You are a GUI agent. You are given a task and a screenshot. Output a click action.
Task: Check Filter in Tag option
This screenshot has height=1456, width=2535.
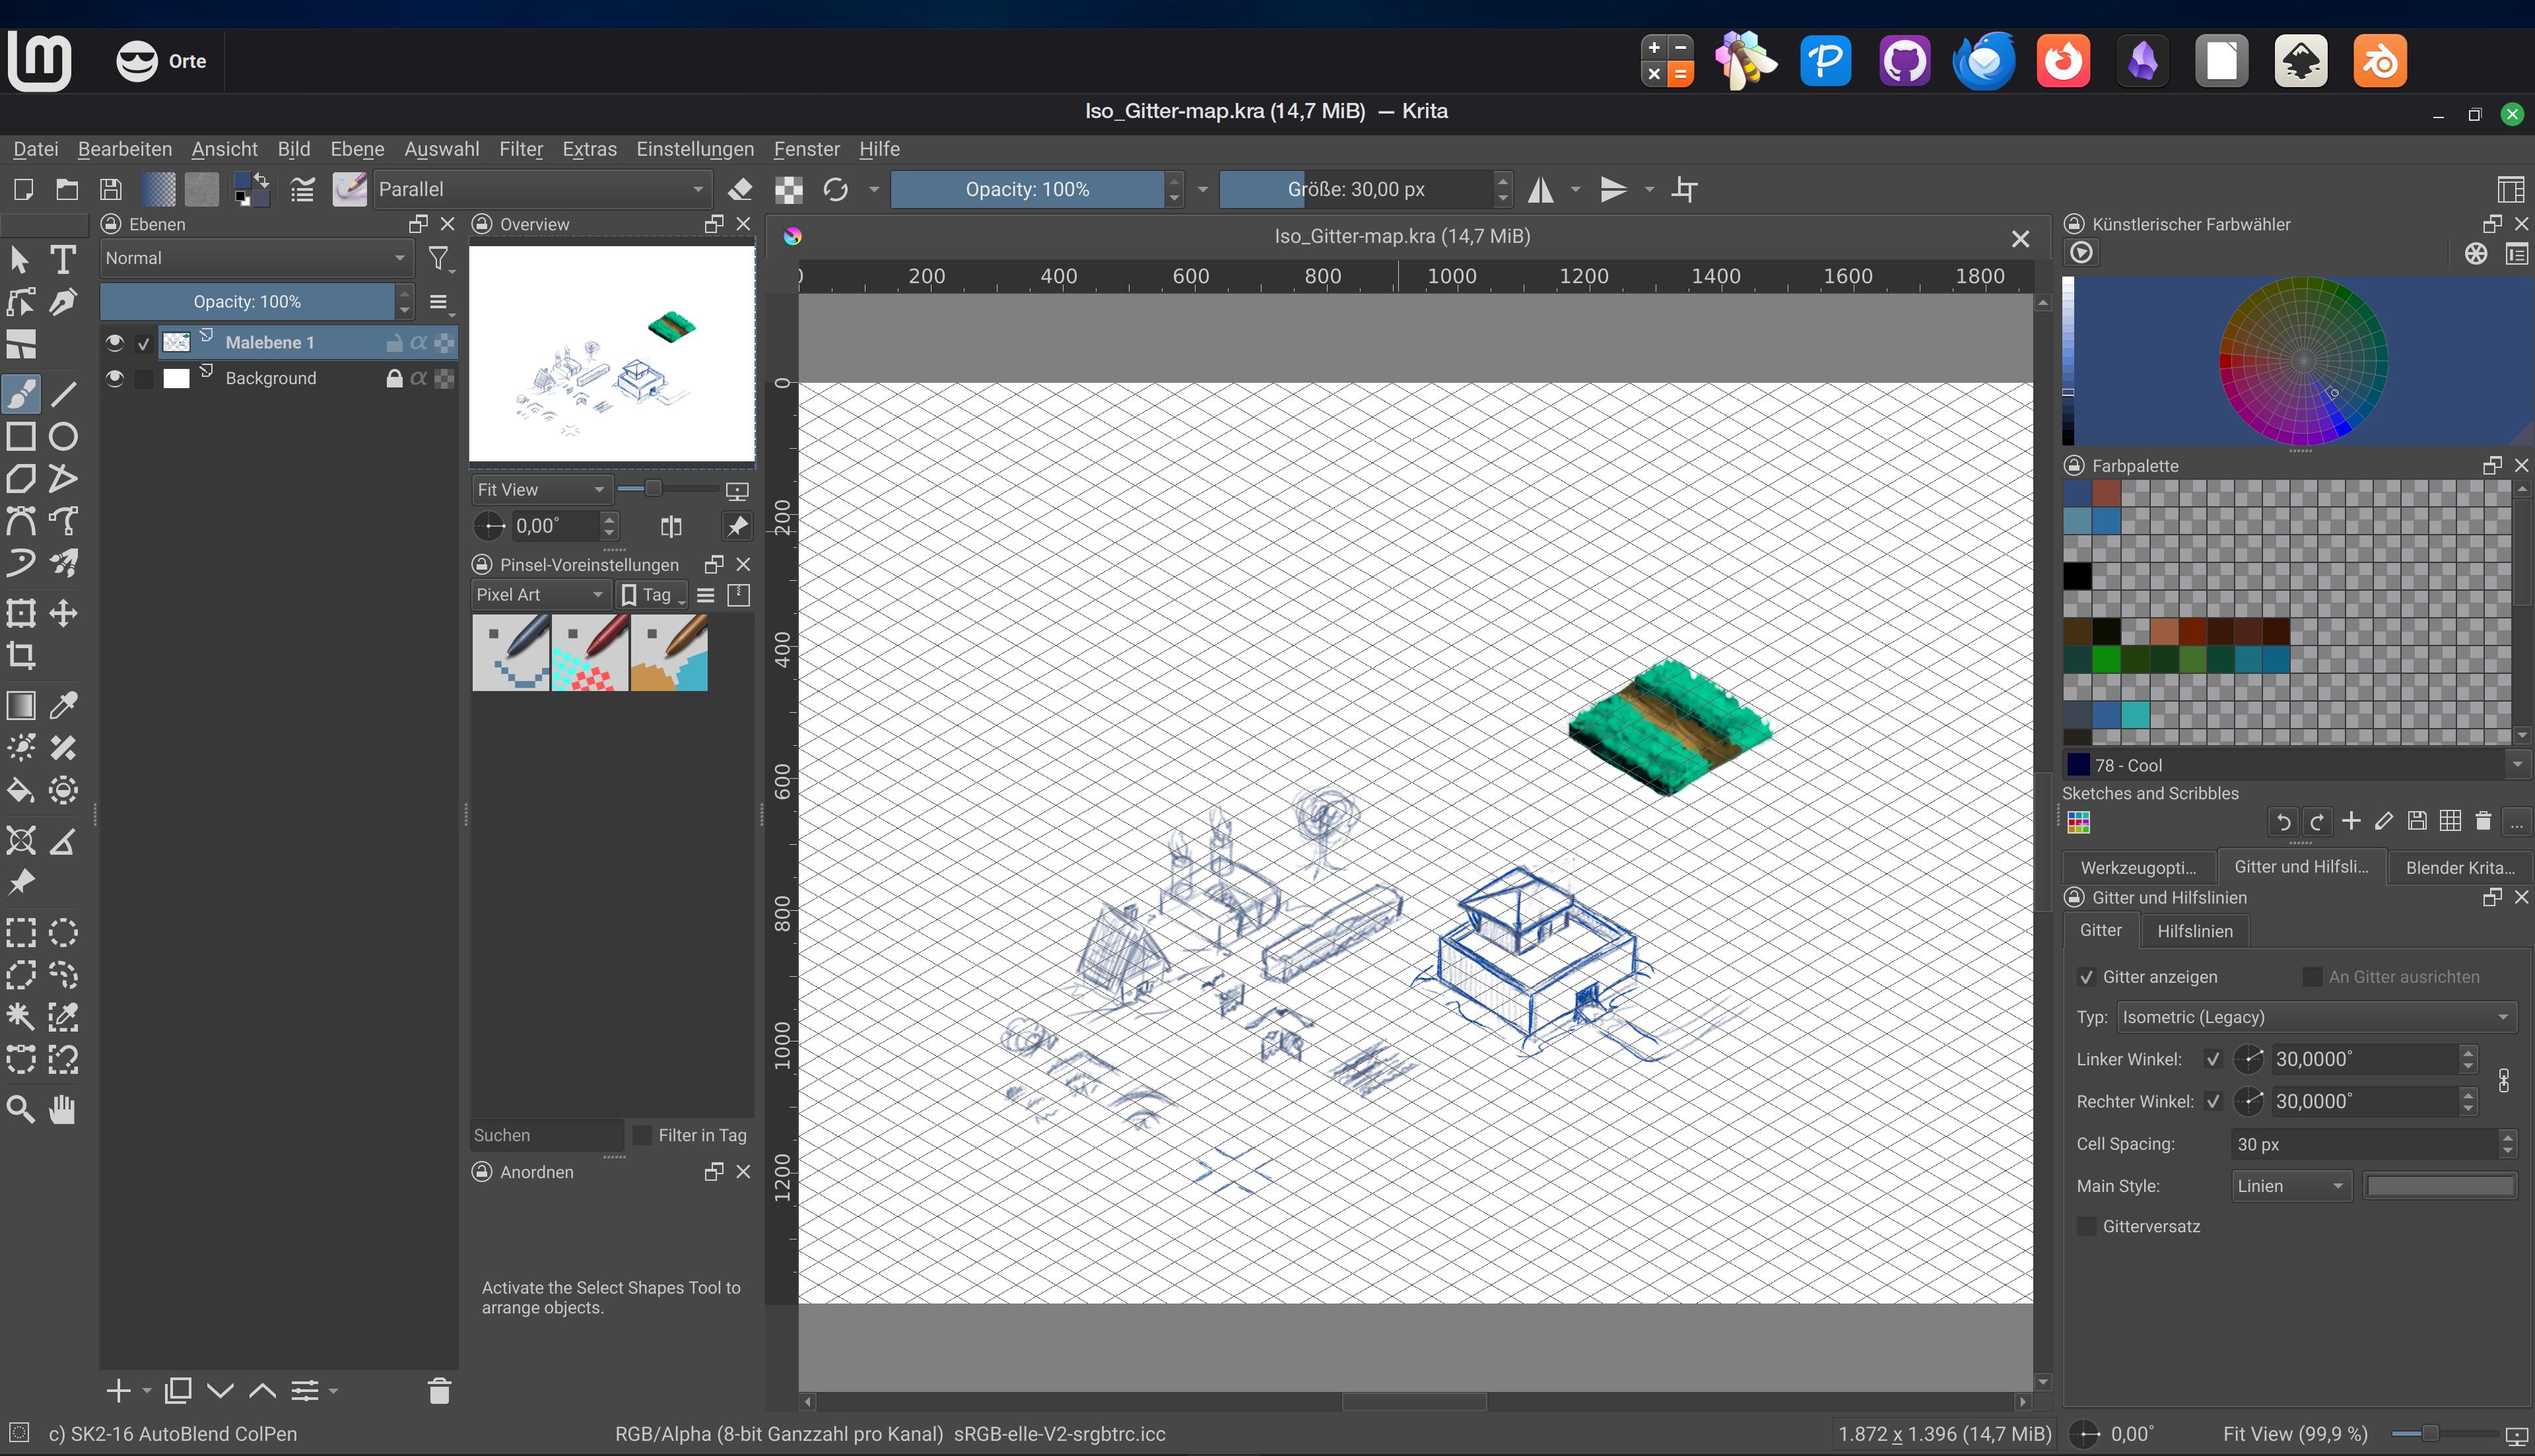click(643, 1135)
